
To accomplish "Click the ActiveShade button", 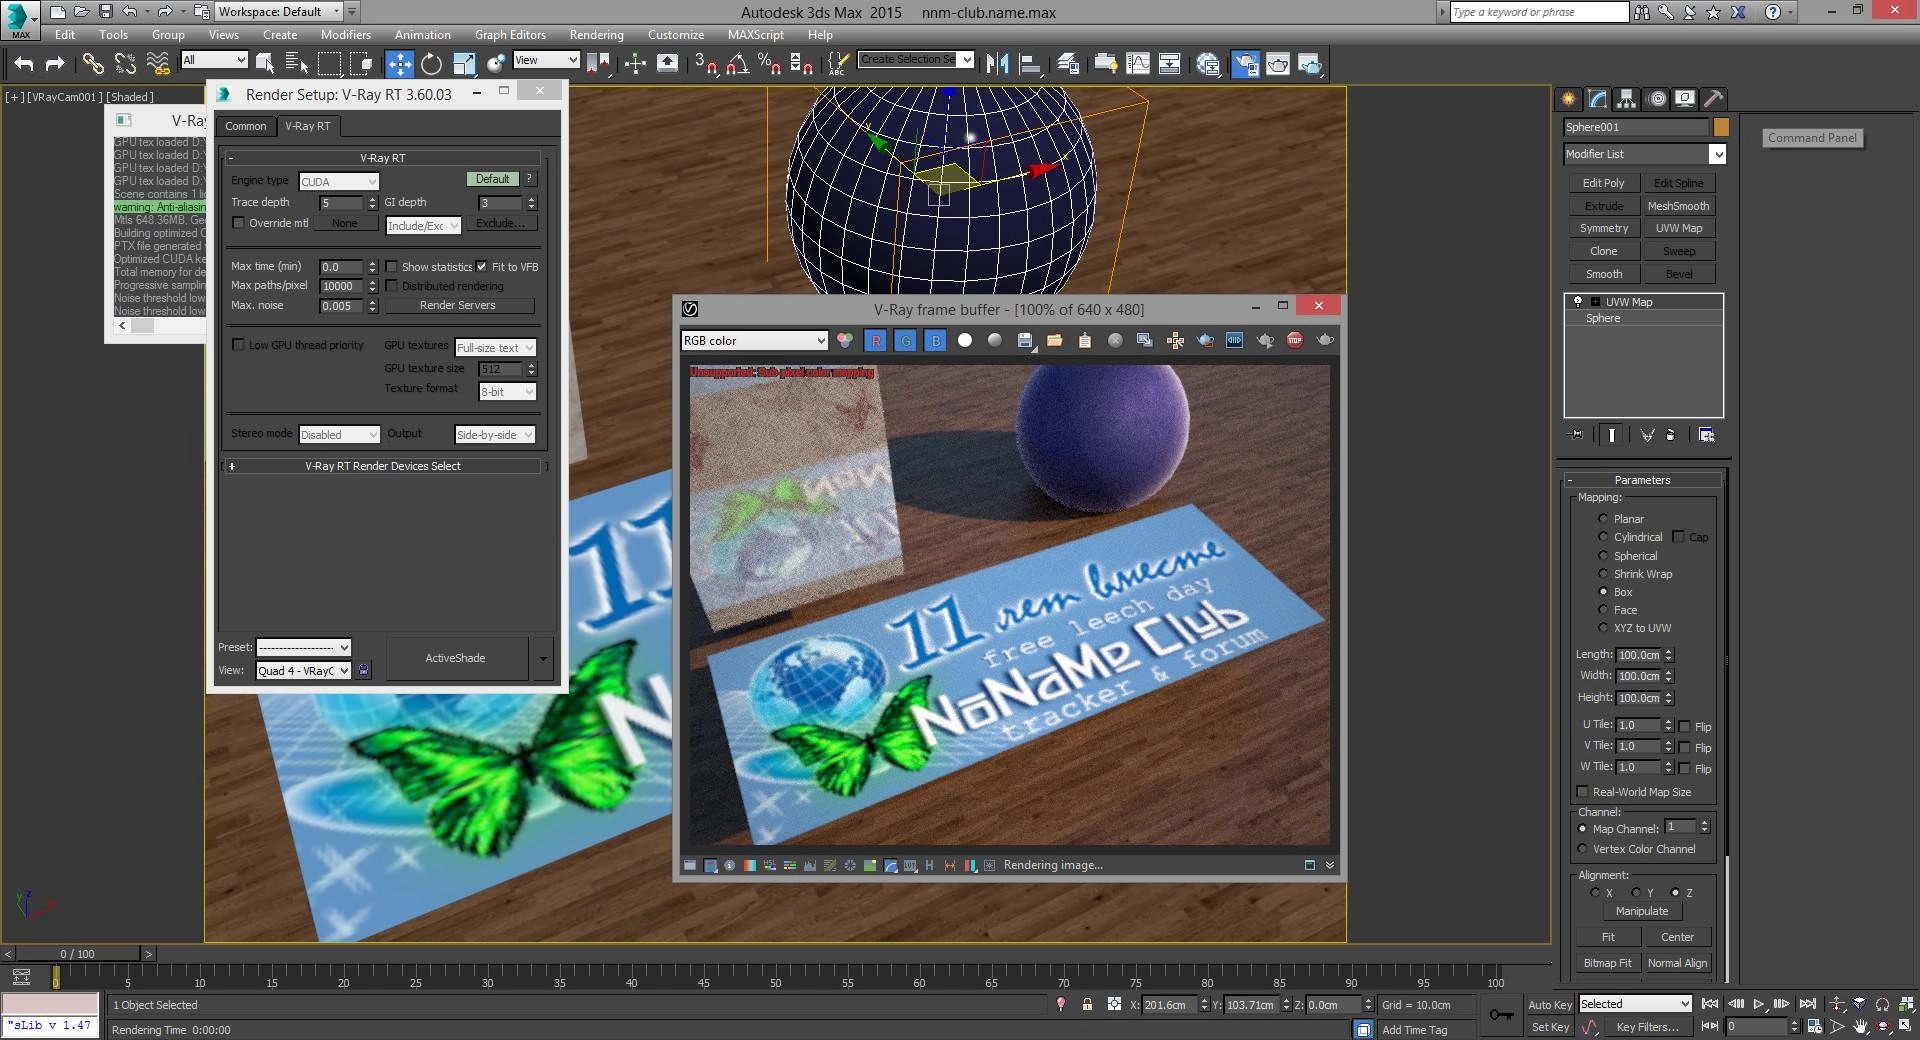I will (x=455, y=658).
